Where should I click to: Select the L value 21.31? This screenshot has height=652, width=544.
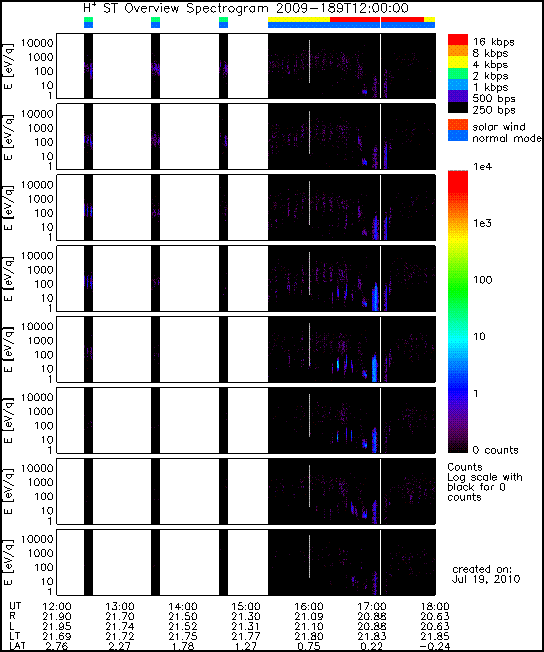coord(246,626)
